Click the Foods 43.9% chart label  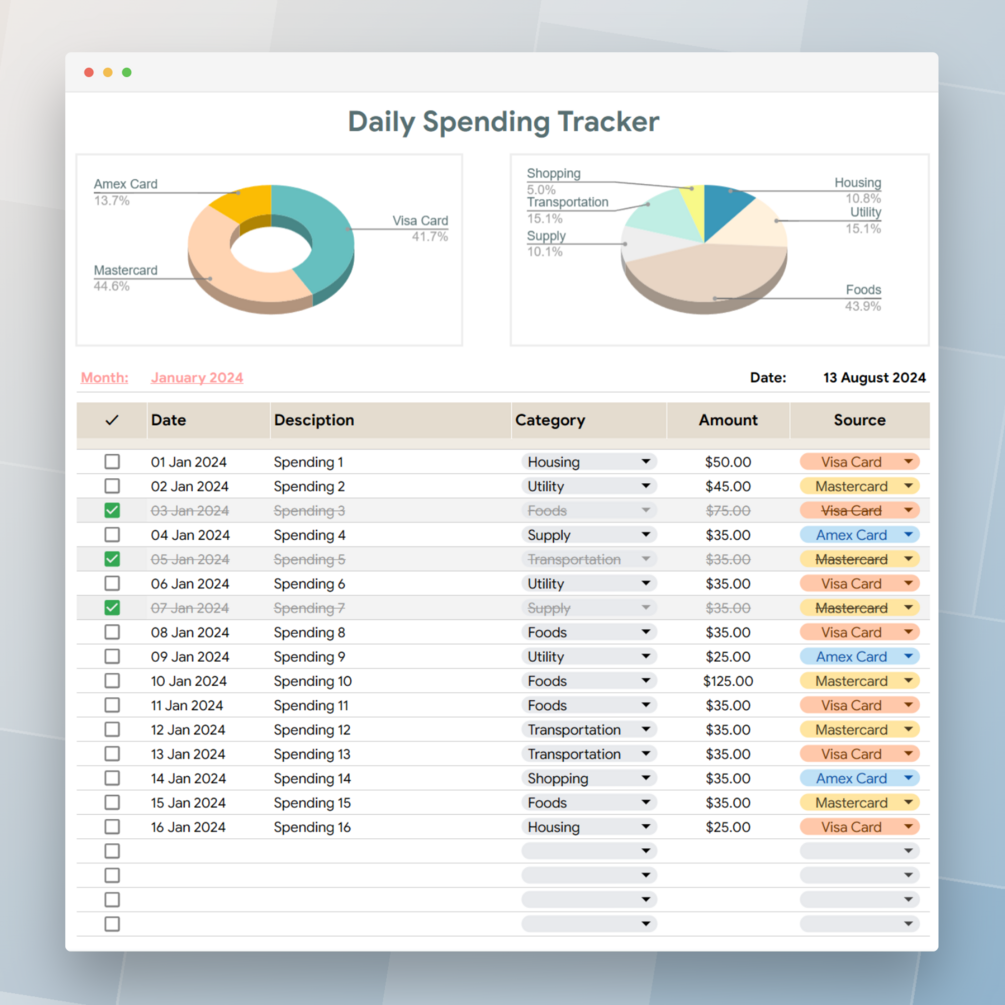click(863, 297)
